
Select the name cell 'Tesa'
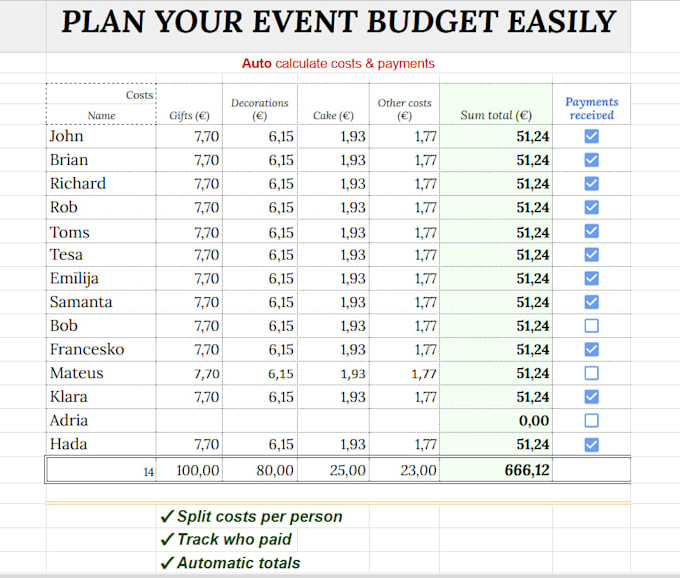pos(101,255)
